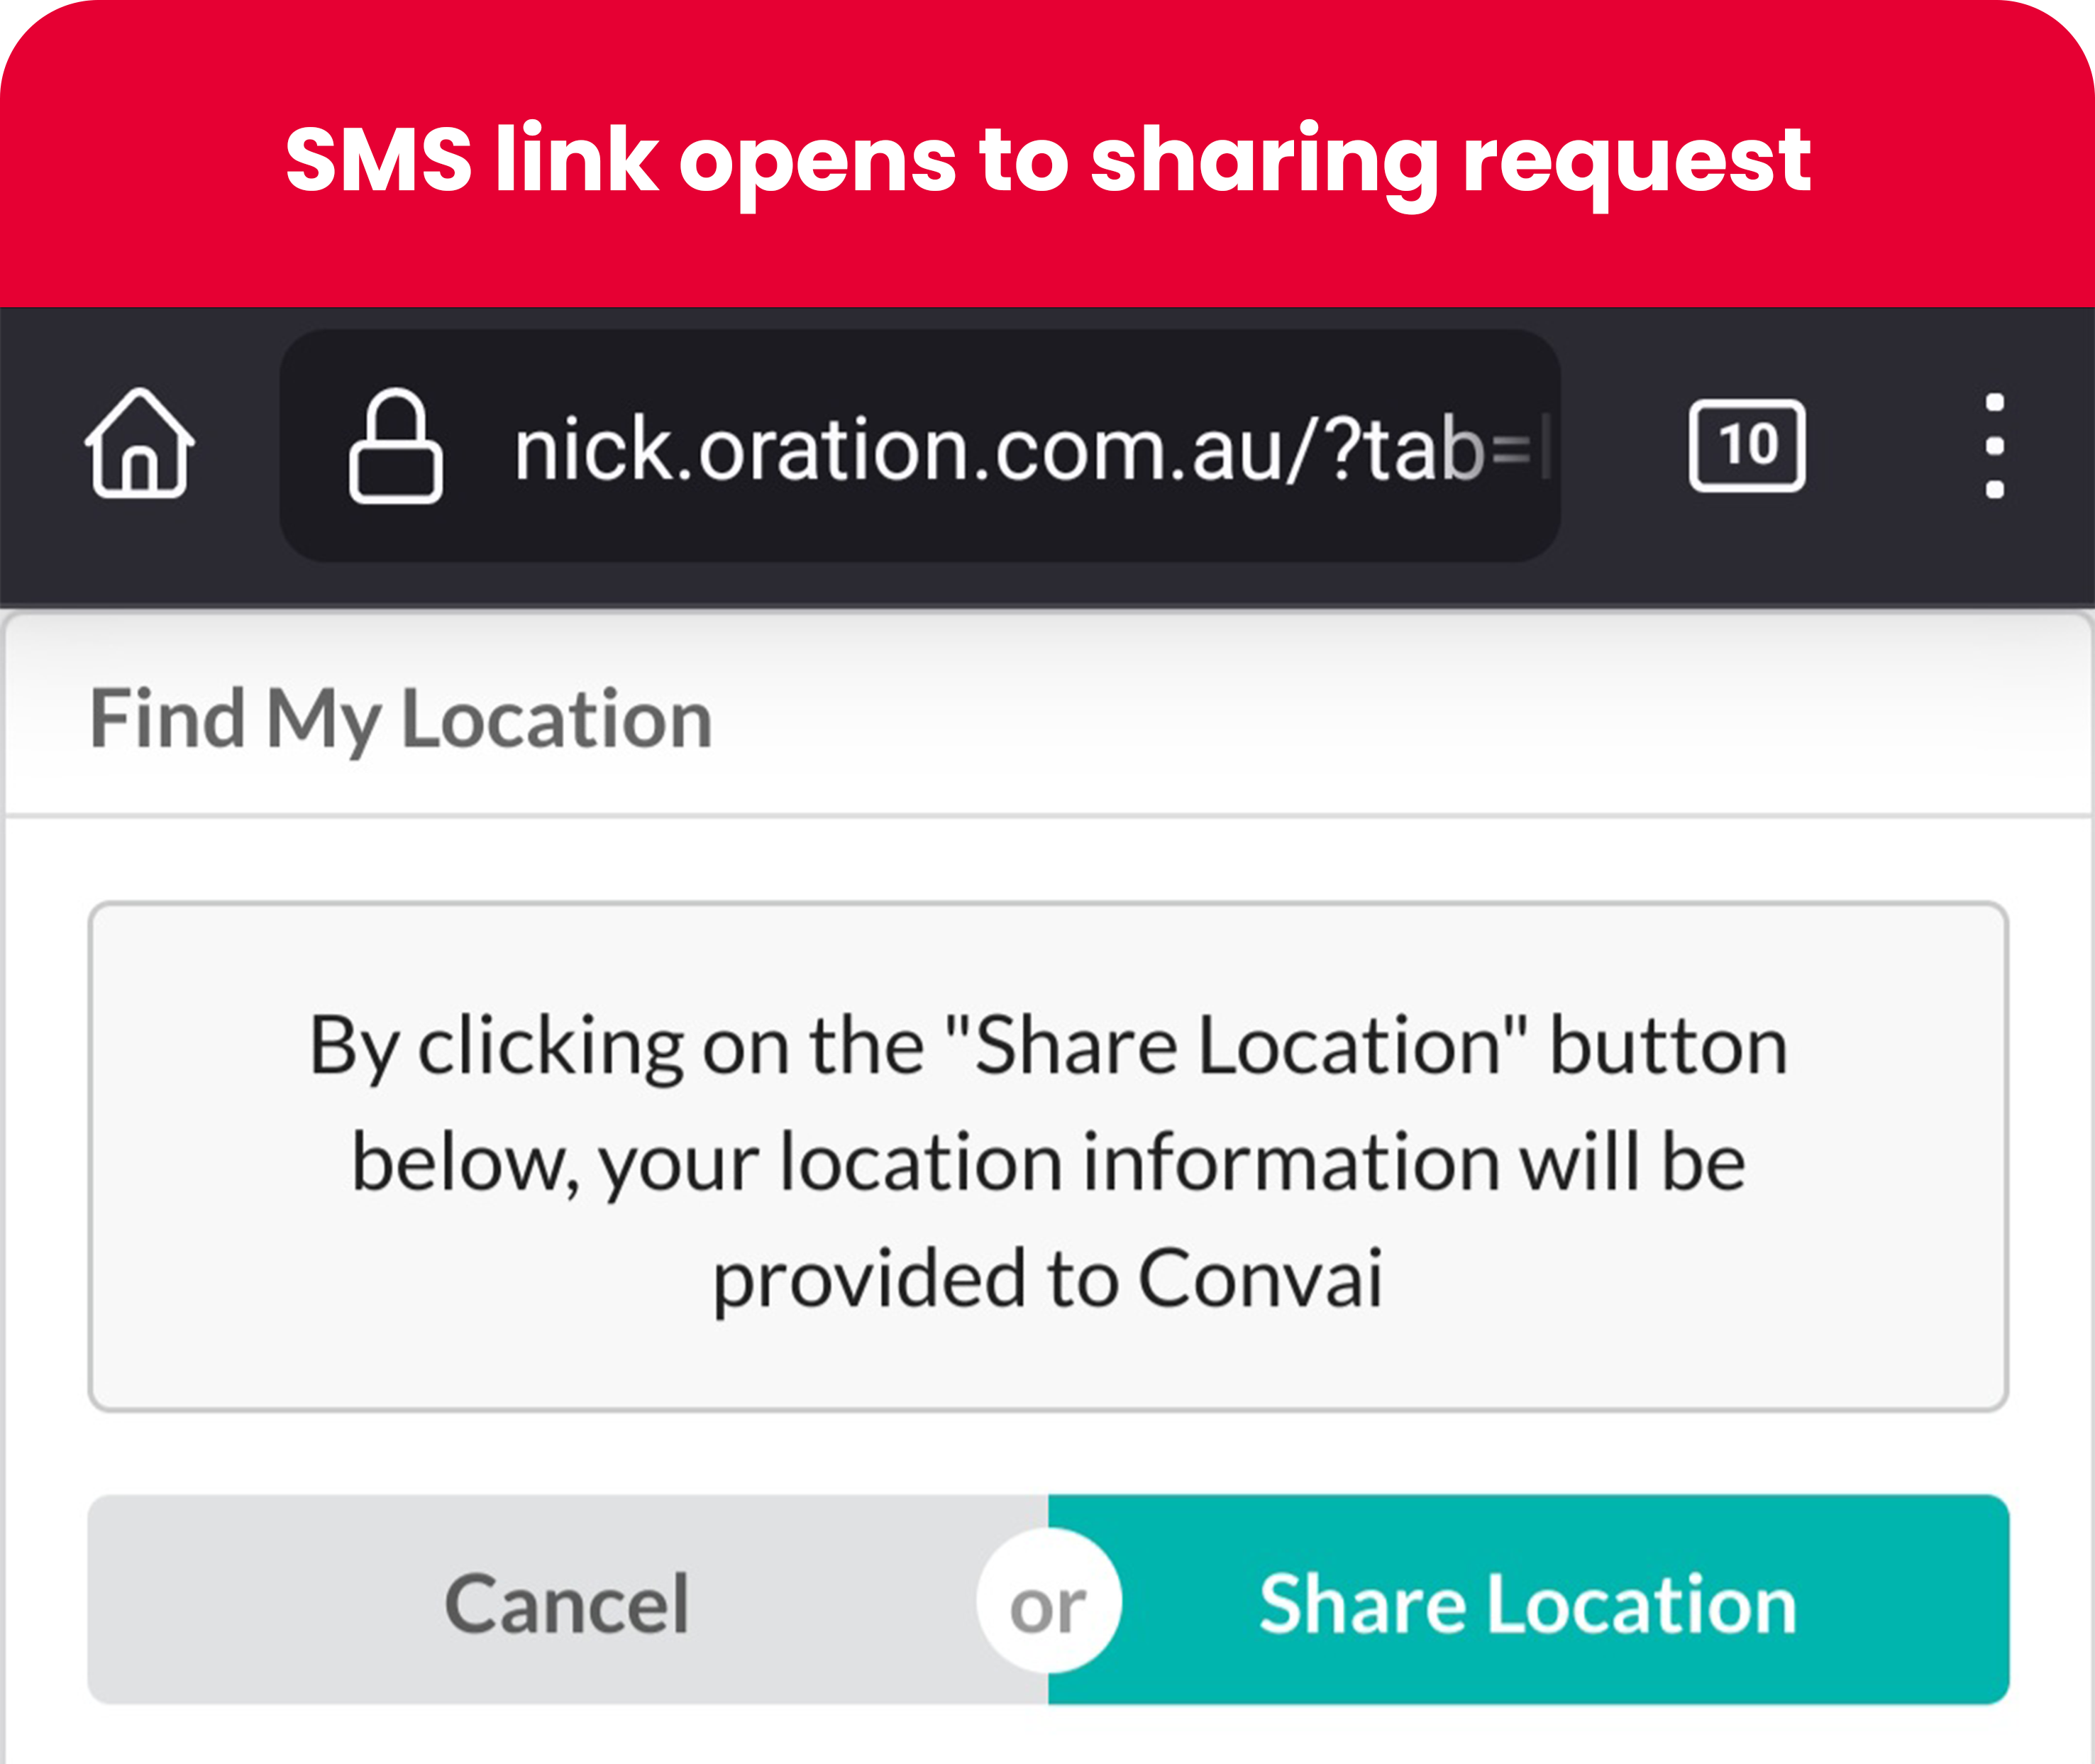The height and width of the screenshot is (1764, 2095).
Task: Click the location consent message box
Action: [1047, 1155]
